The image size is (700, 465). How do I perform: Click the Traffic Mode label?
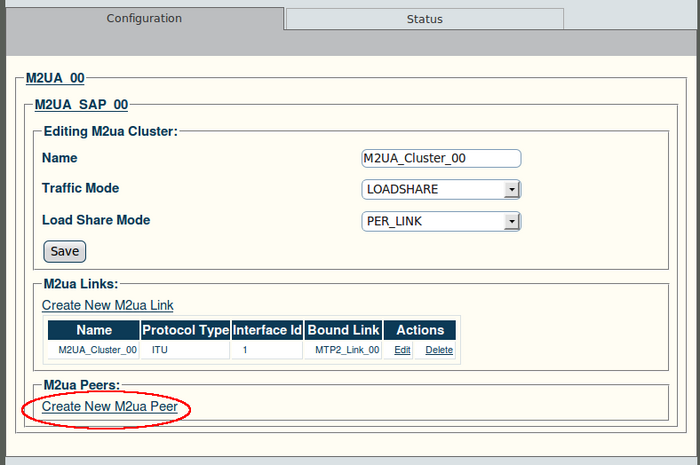point(80,188)
